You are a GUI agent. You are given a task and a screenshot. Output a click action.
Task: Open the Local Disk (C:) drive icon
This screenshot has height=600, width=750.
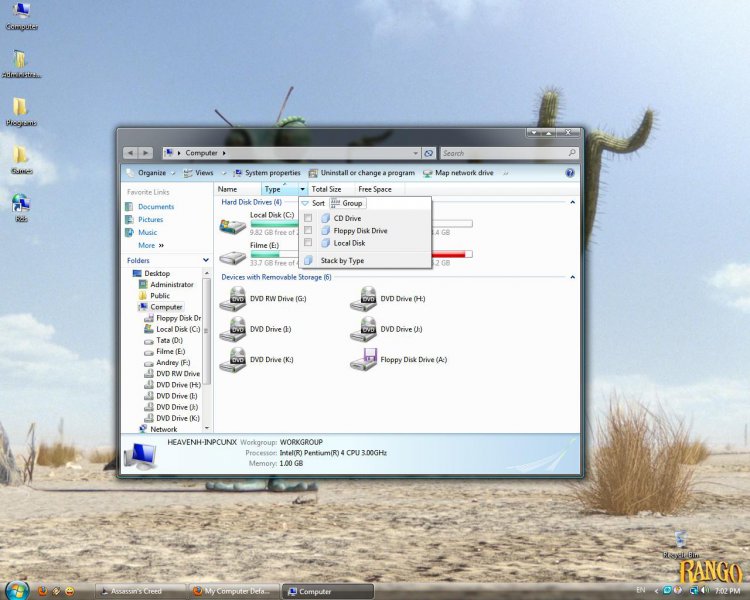coord(232,225)
